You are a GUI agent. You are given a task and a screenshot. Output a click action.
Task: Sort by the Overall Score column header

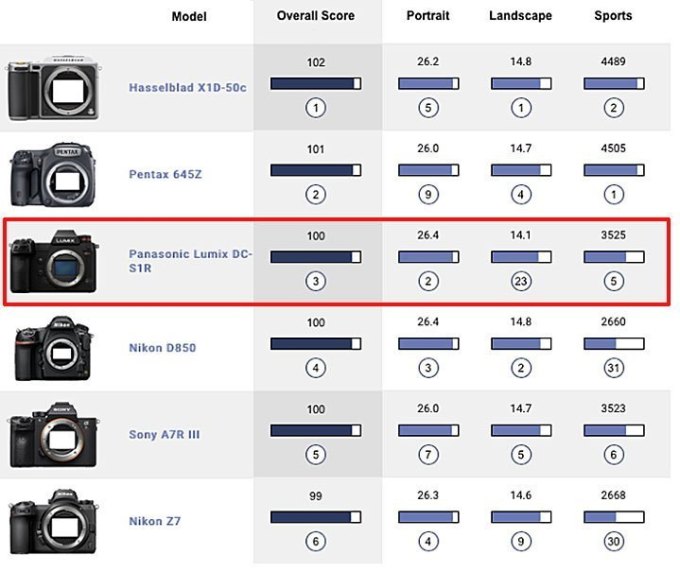[x=316, y=16]
